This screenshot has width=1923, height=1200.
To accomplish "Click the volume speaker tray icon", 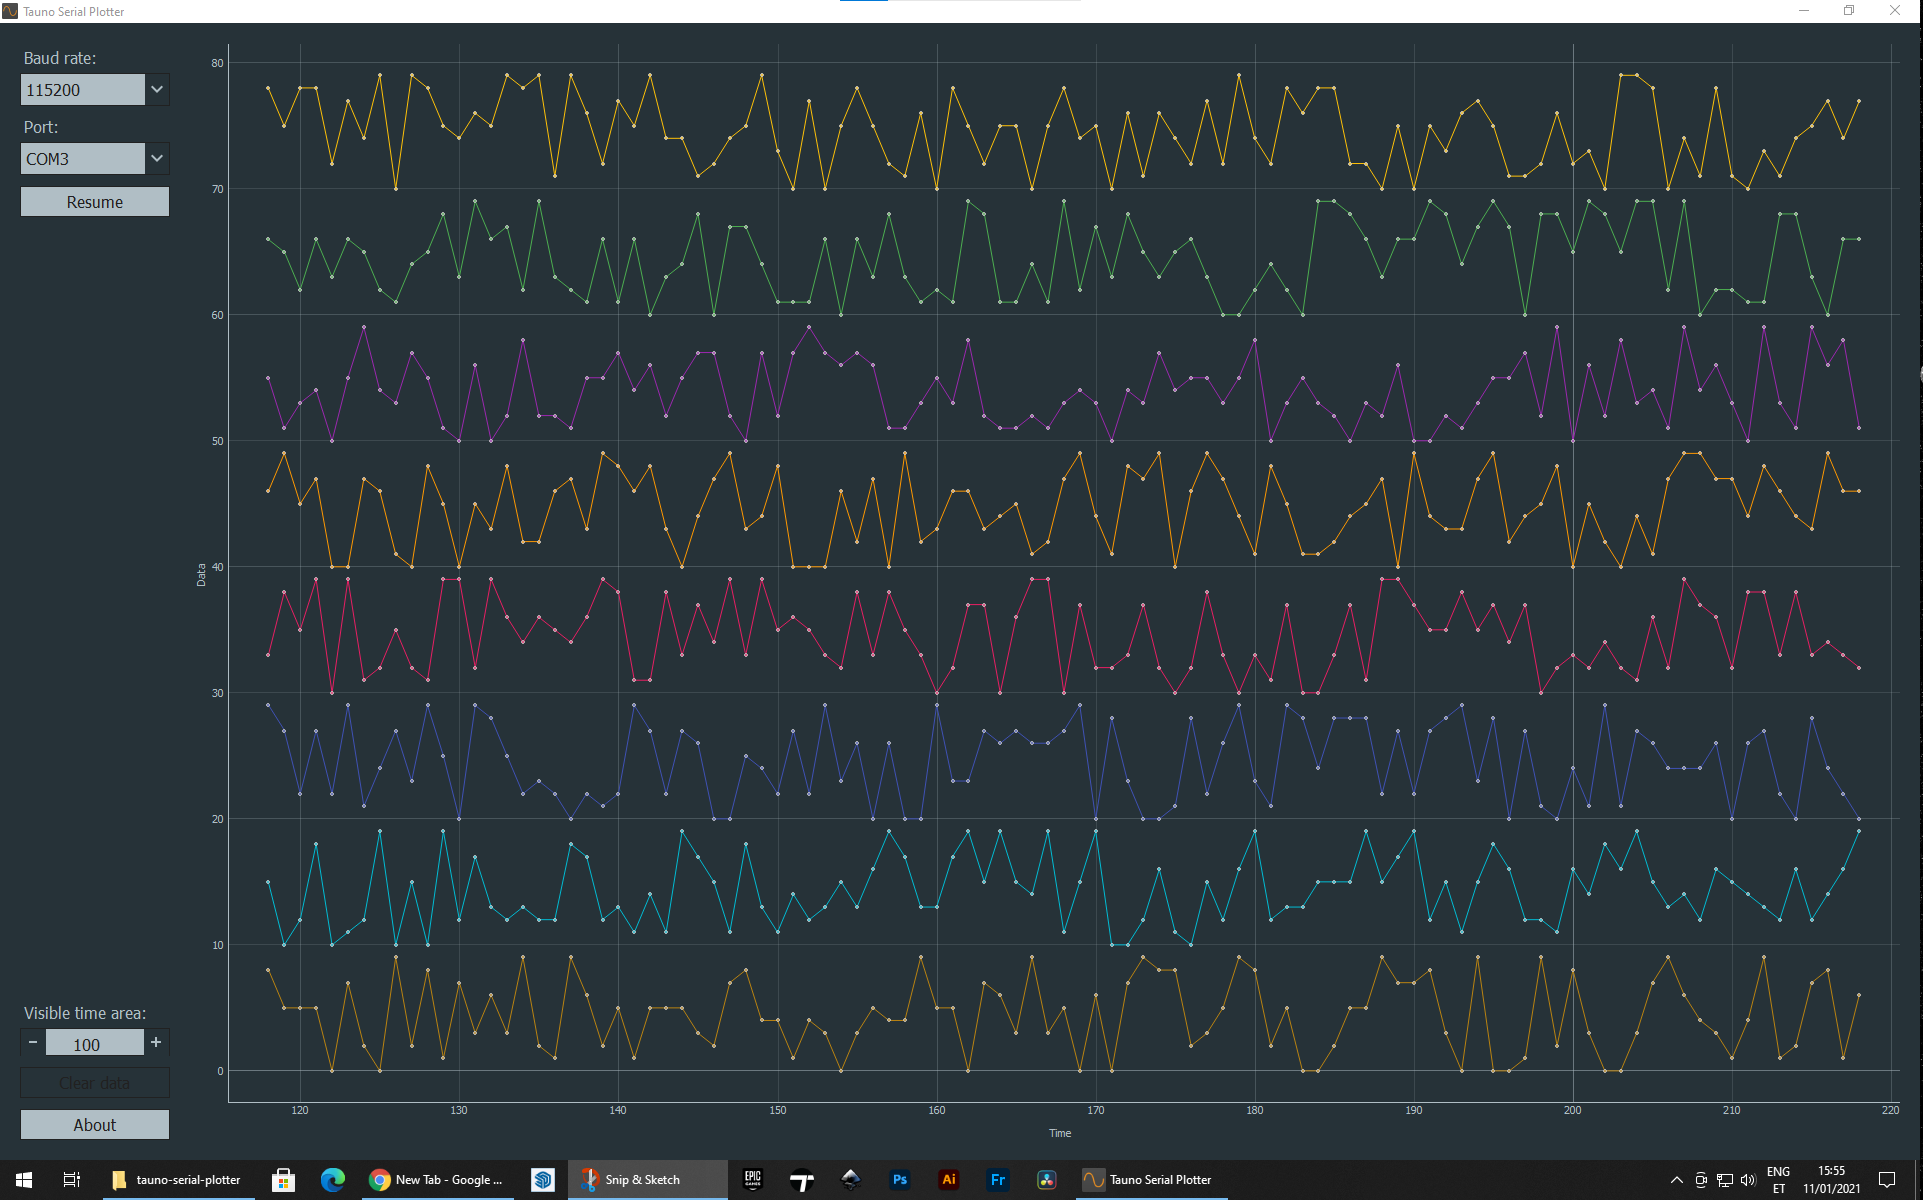I will 1748,1180.
